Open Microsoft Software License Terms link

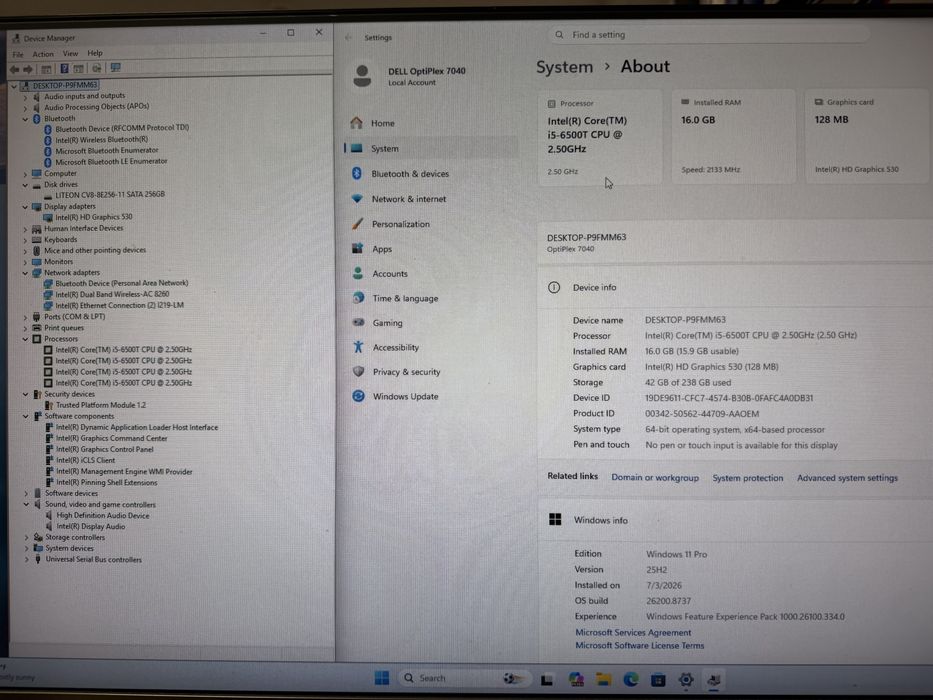pos(640,645)
